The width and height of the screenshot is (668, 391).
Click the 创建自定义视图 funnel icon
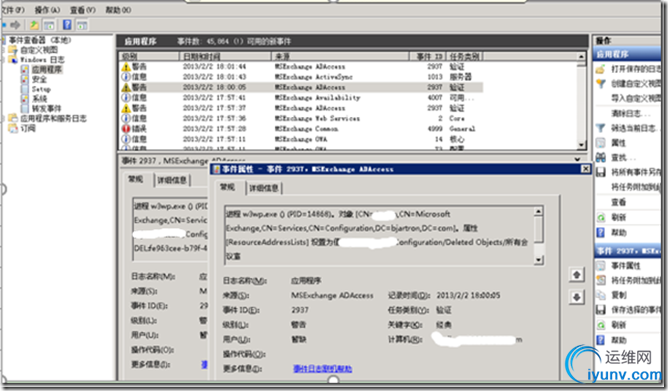pyautogui.click(x=600, y=83)
